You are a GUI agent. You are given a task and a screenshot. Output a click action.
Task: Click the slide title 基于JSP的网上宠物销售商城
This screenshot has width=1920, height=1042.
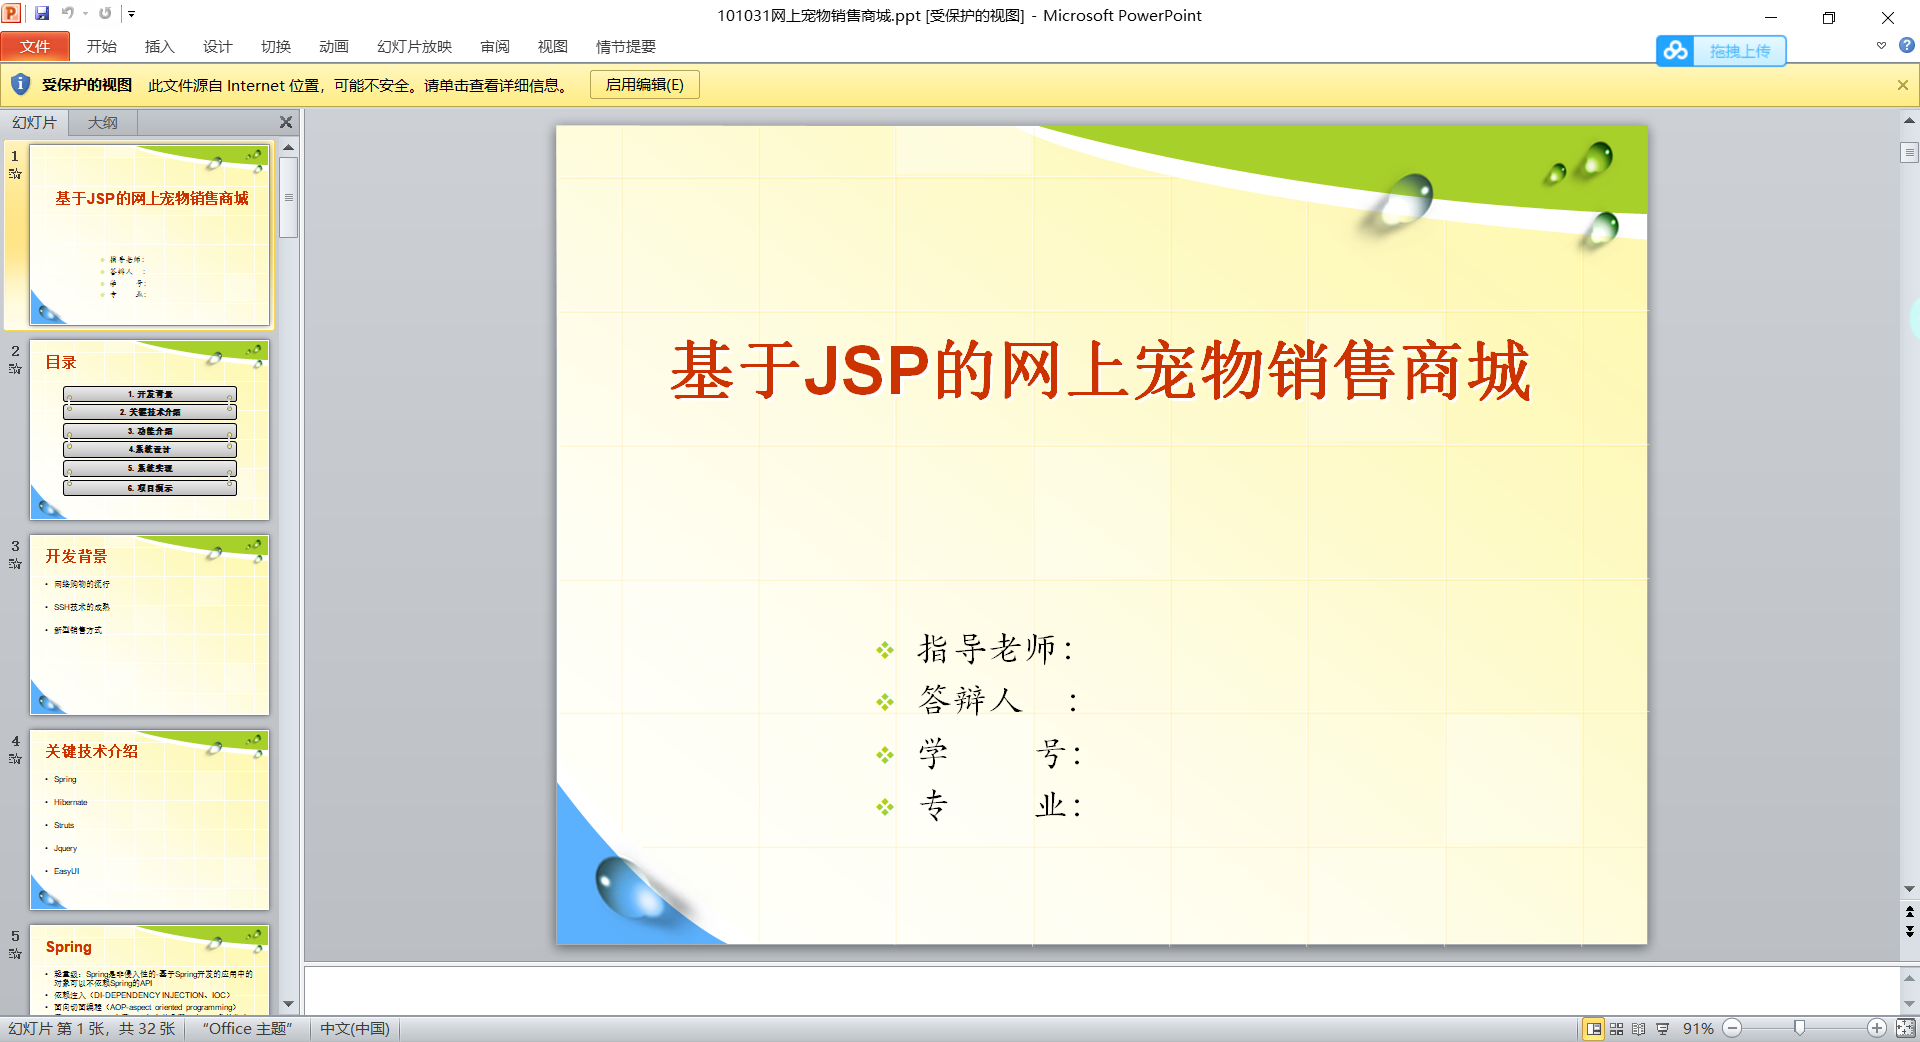[x=1100, y=371]
